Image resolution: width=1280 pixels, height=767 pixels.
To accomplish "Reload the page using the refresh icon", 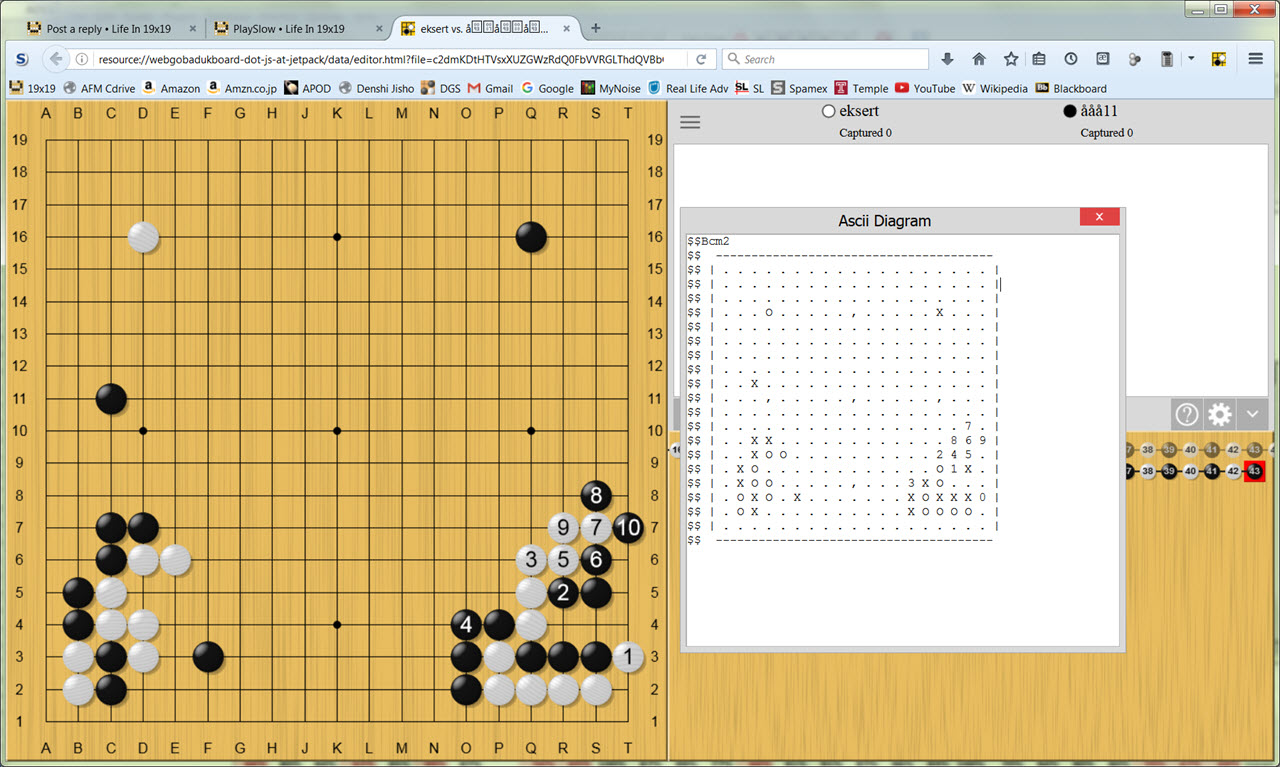I will point(701,59).
